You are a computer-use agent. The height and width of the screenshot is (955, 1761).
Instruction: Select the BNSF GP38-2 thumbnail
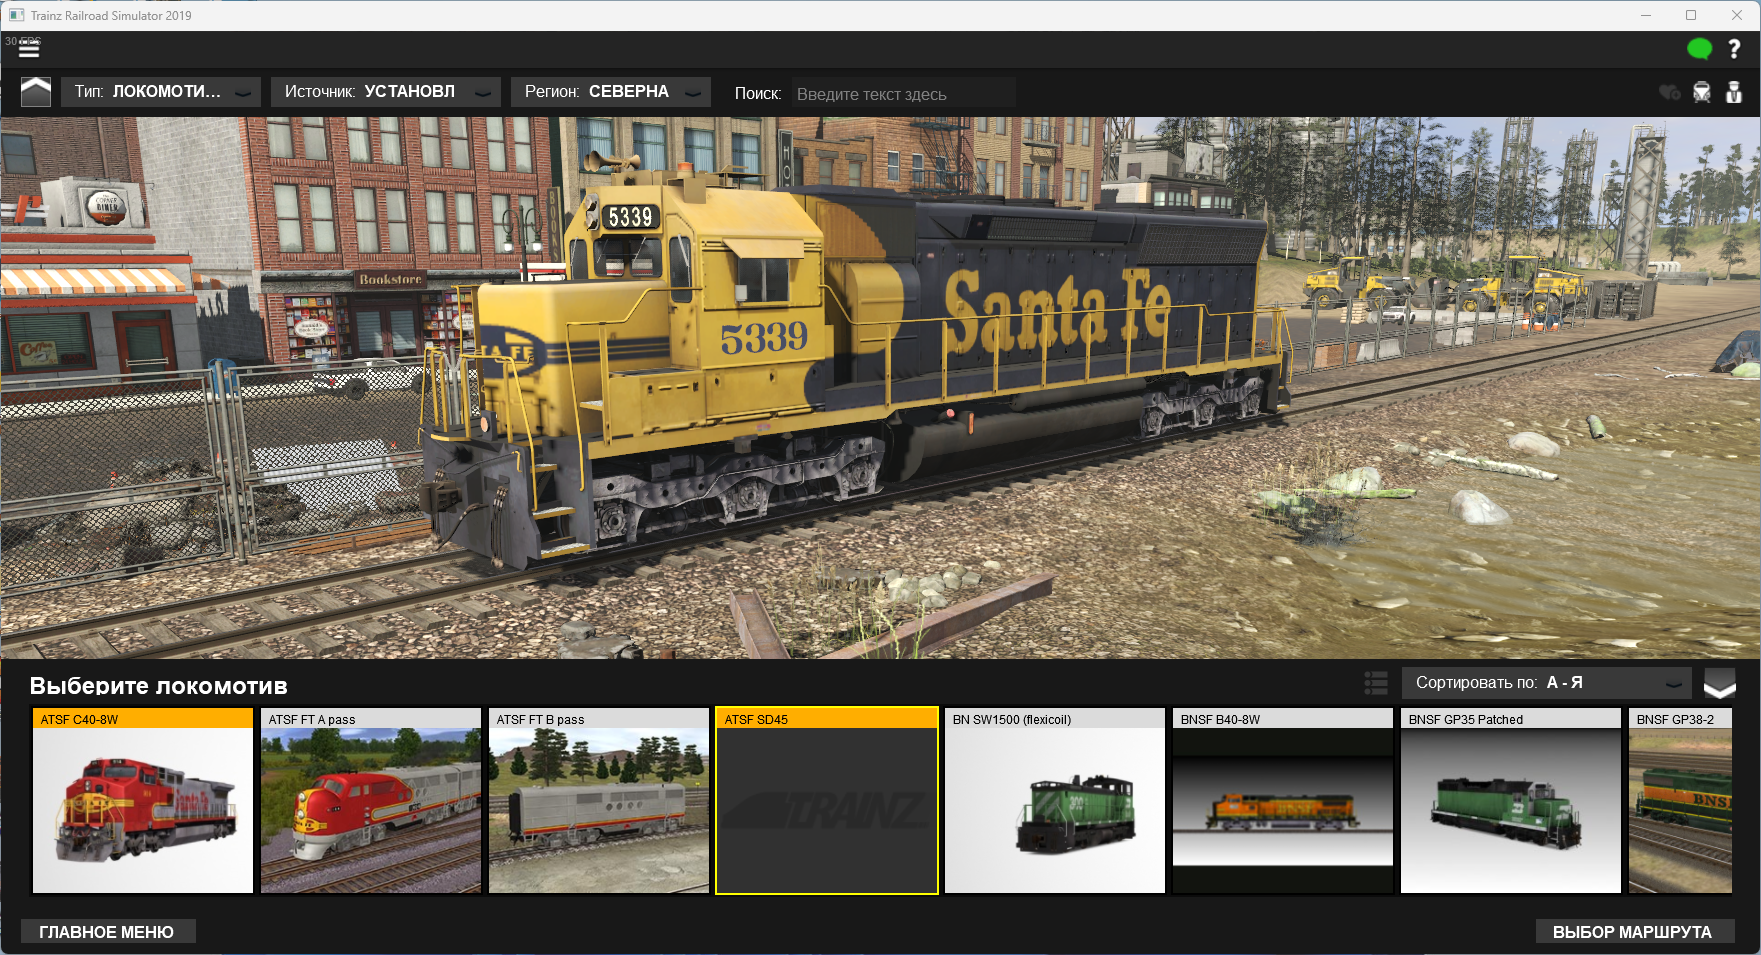[1680, 801]
